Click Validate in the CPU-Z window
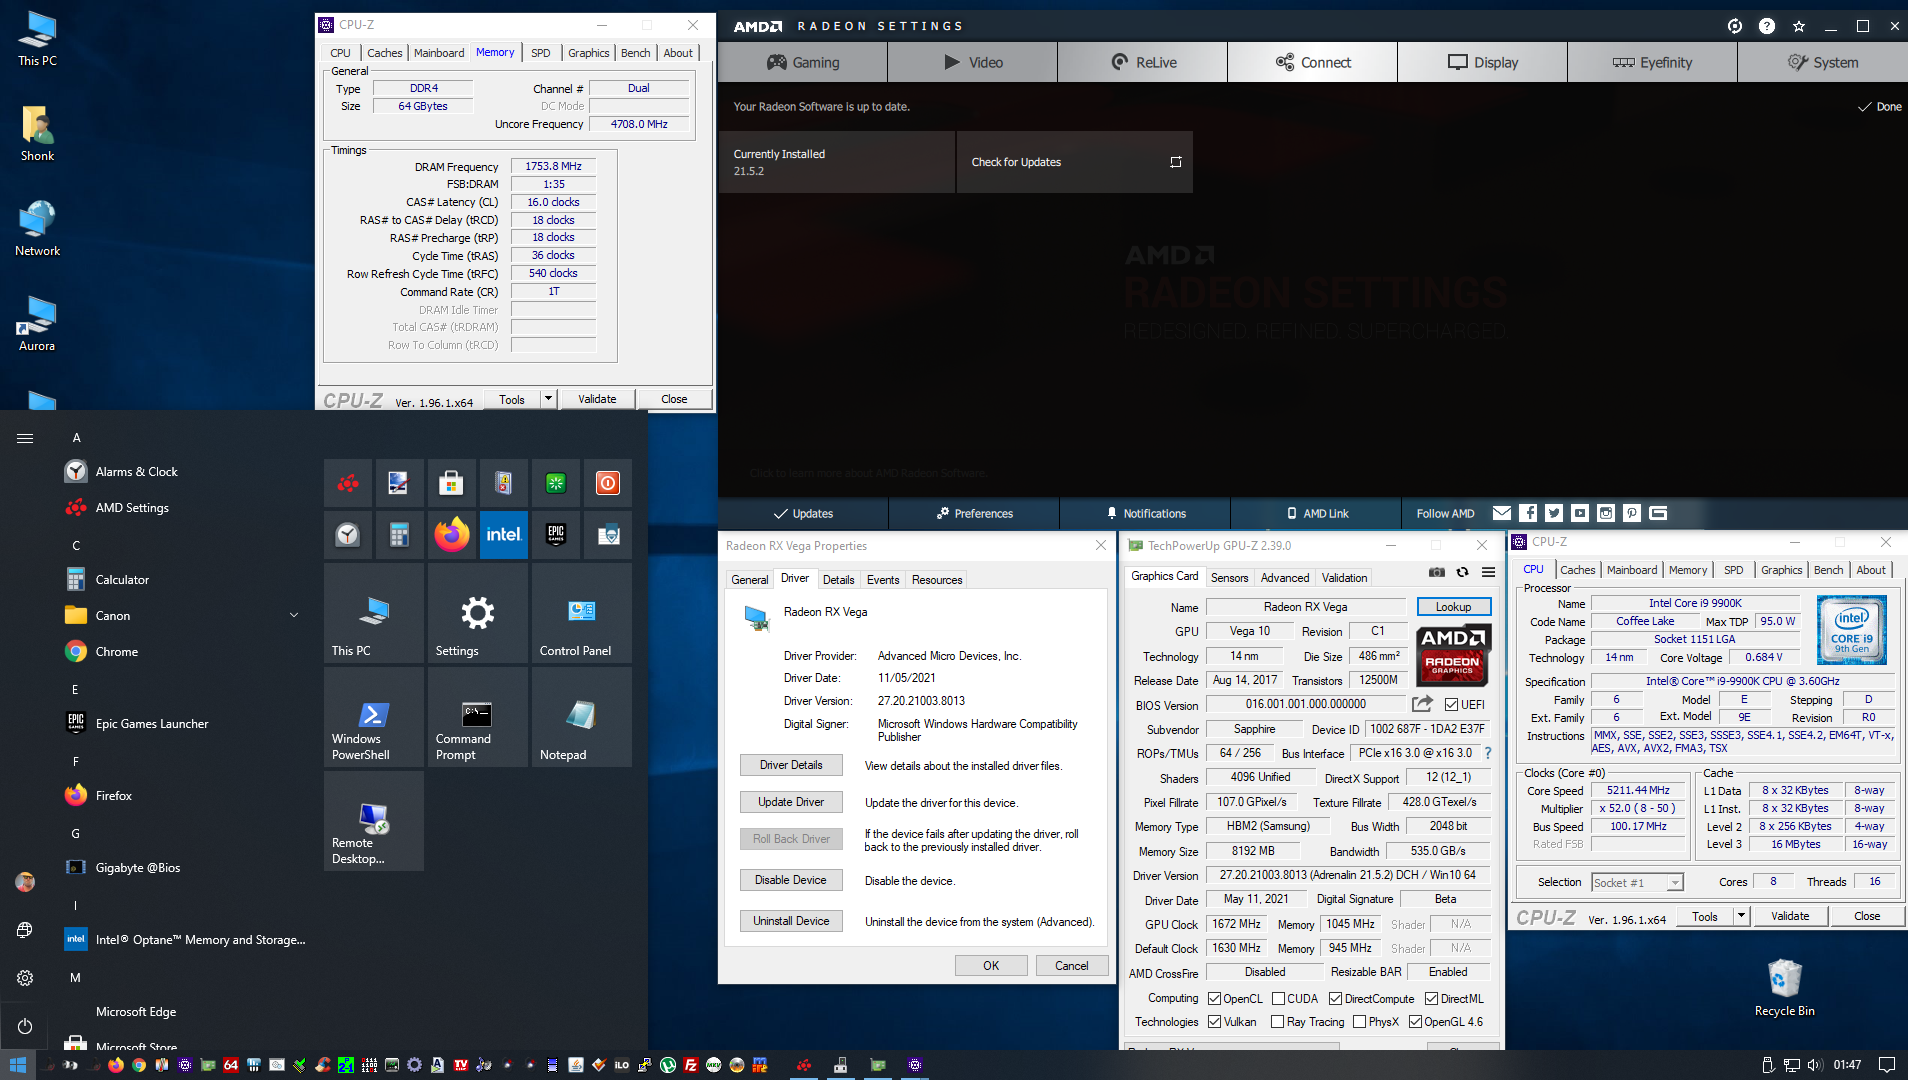This screenshot has width=1908, height=1080. [x=1789, y=915]
